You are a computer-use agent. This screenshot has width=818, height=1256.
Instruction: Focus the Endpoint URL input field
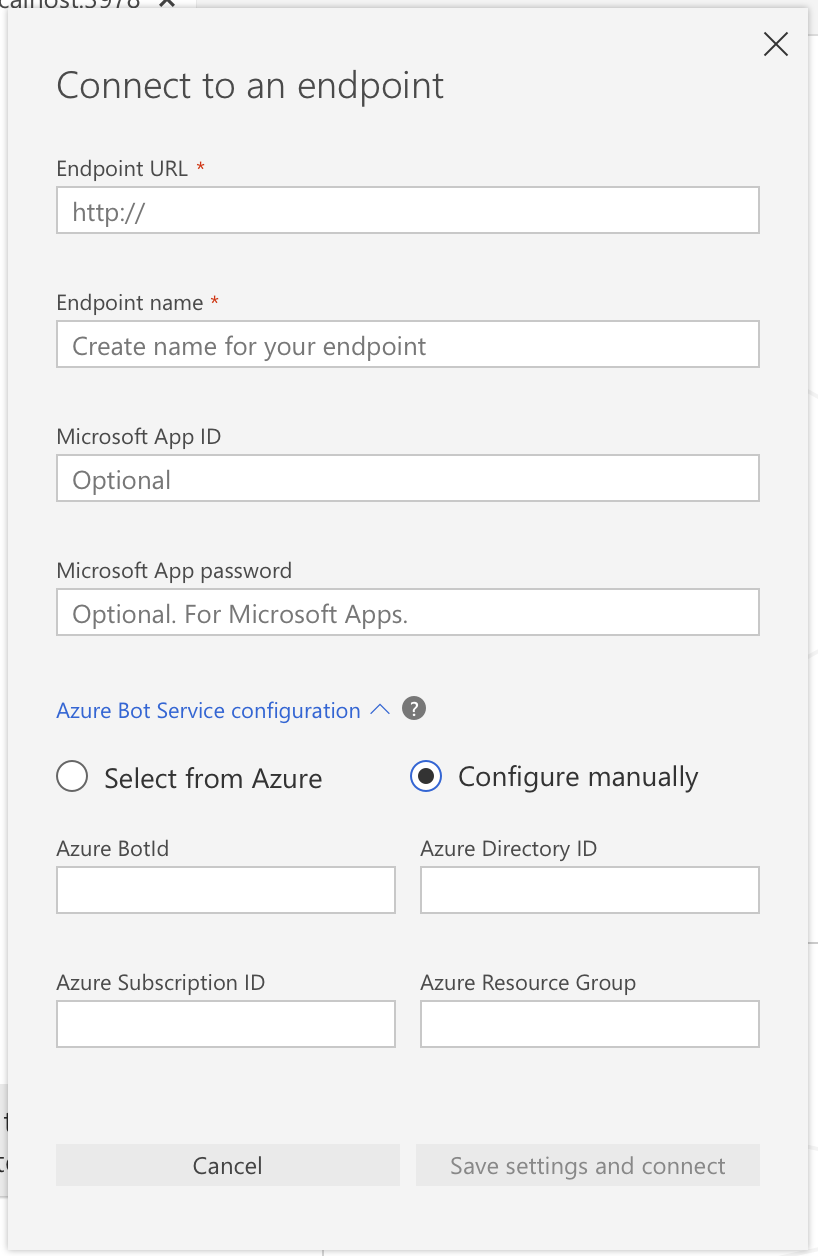[408, 211]
